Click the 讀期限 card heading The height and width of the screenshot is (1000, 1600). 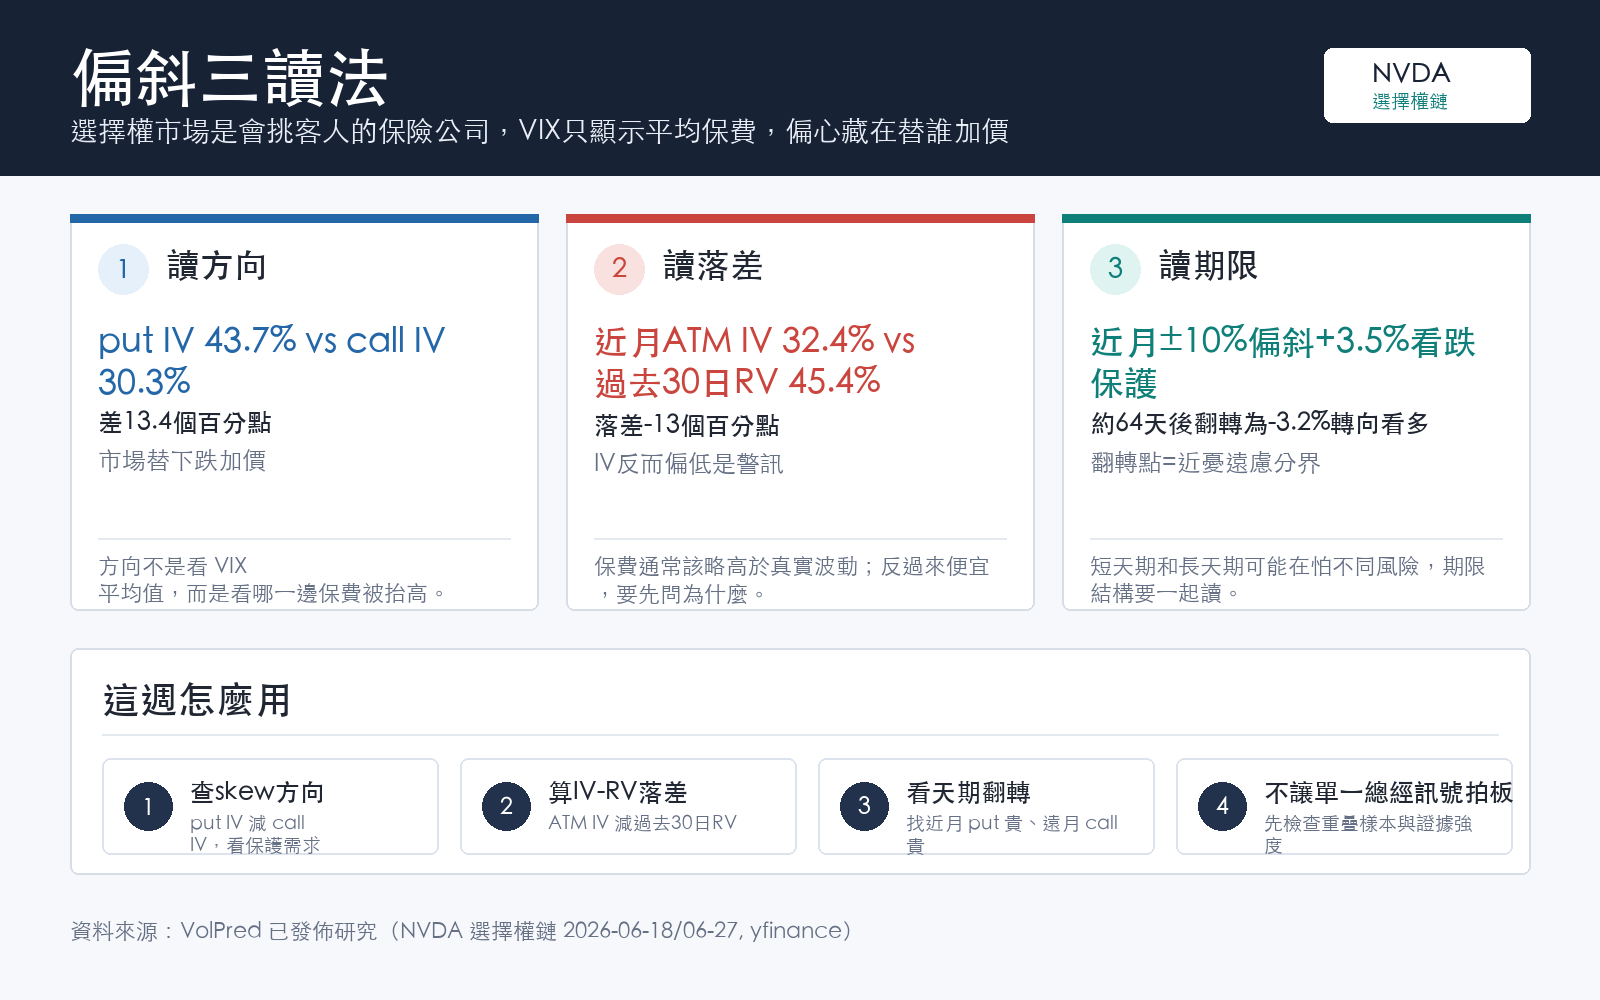coord(1209,266)
